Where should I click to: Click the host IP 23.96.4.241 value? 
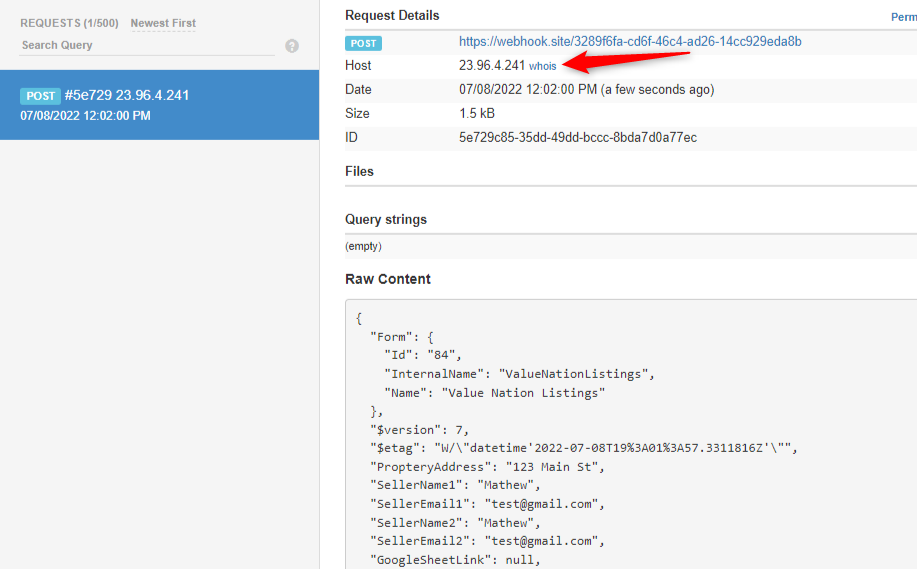(x=492, y=65)
